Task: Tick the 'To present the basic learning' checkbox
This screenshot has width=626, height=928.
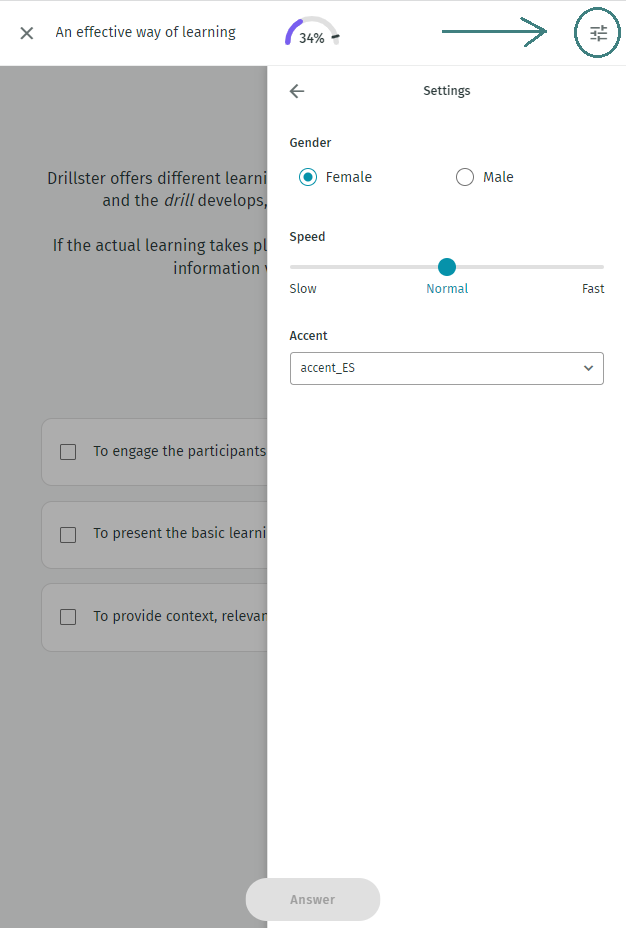Action: pos(68,535)
